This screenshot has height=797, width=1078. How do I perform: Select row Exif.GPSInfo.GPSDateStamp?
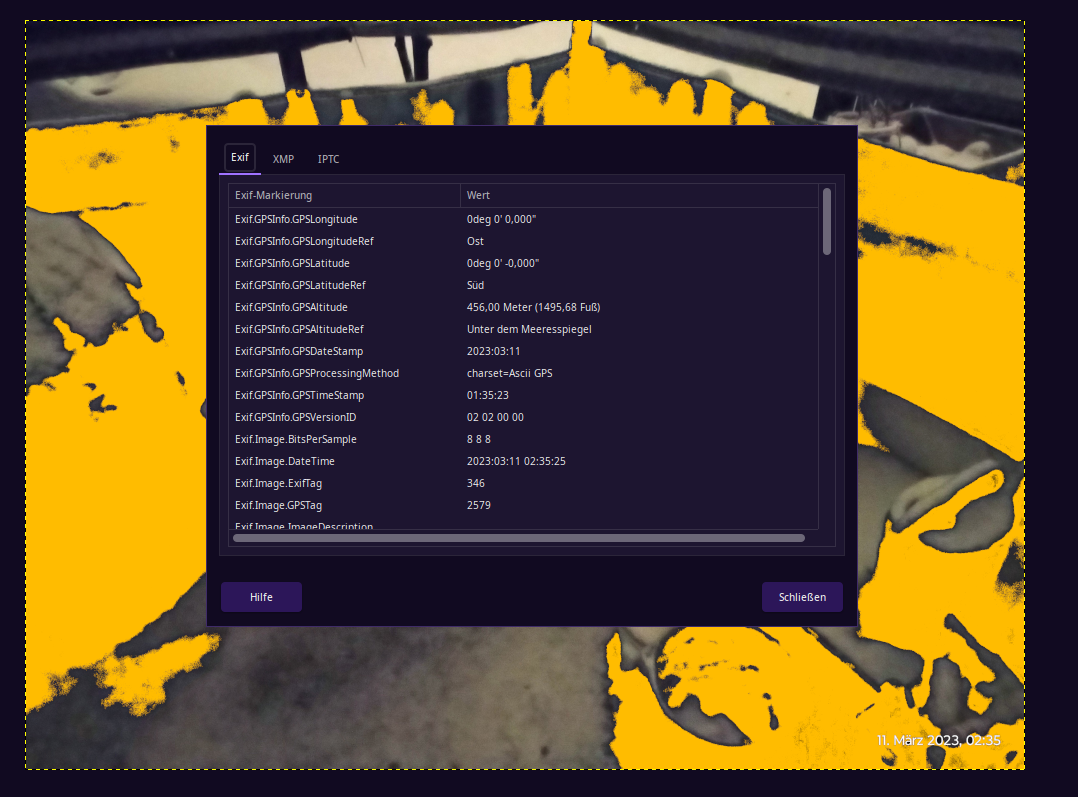(x=523, y=351)
